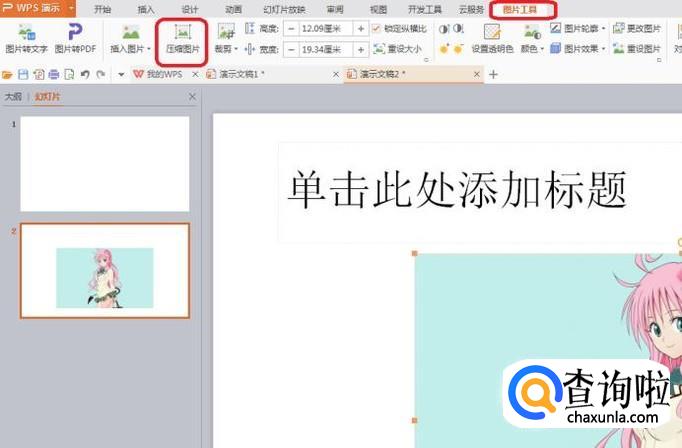Close the 我的WPS tab

[x=195, y=75]
